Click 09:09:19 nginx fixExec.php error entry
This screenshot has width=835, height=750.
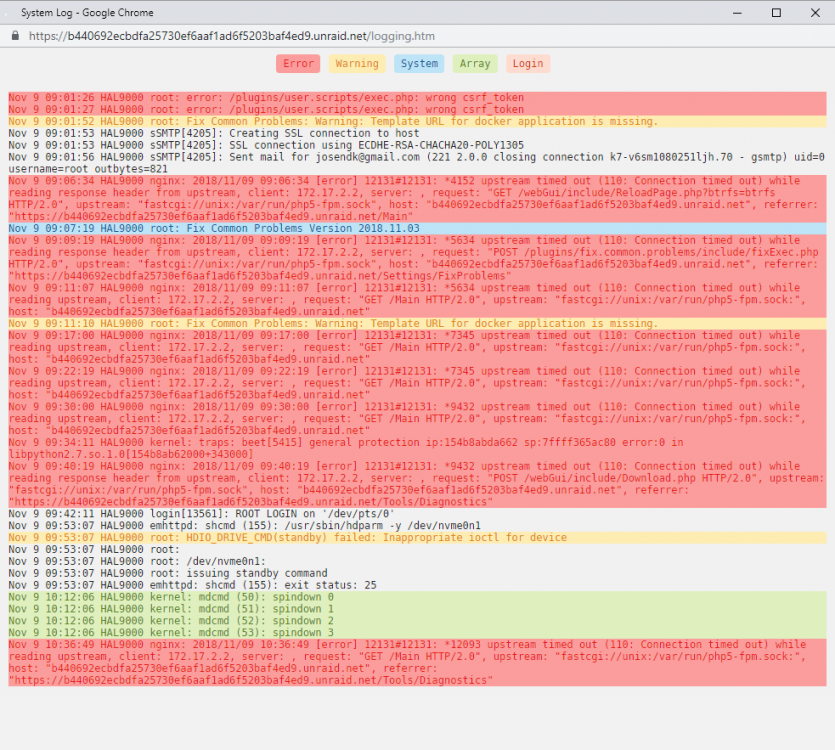(x=417, y=258)
